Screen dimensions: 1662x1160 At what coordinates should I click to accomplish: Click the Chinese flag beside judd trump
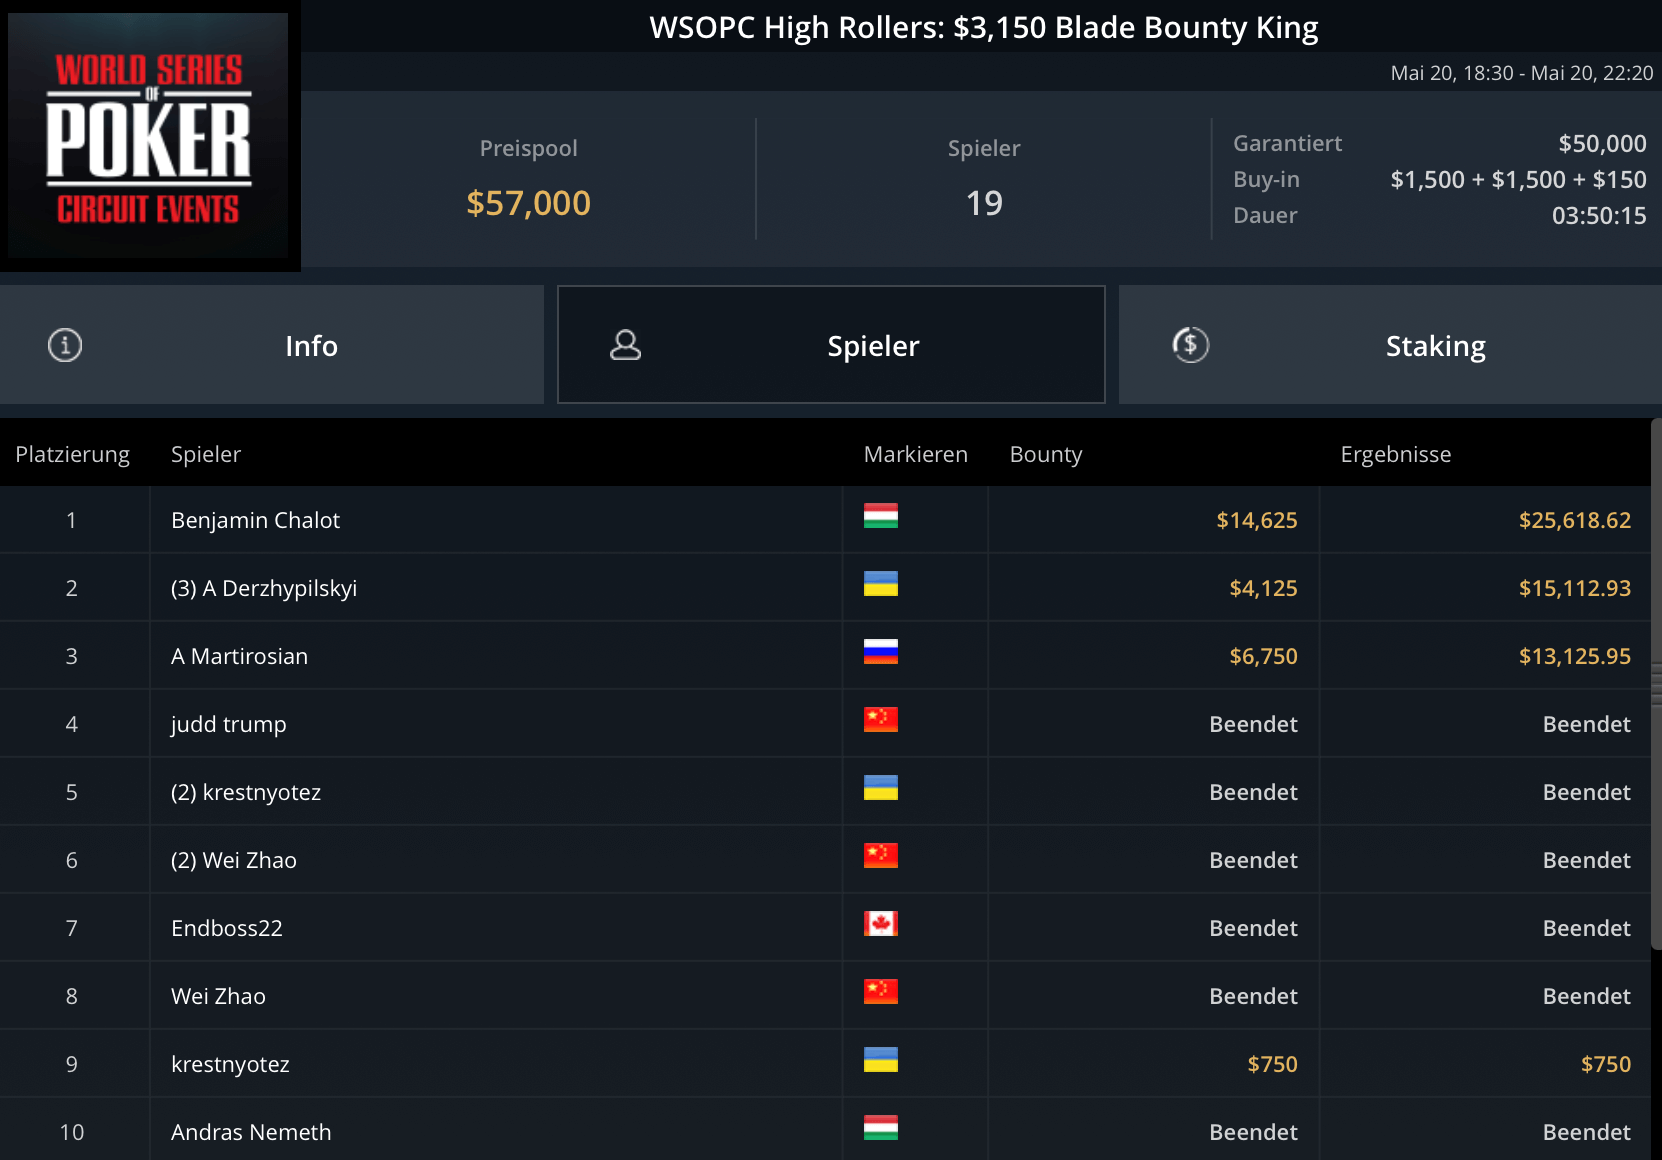coord(880,720)
